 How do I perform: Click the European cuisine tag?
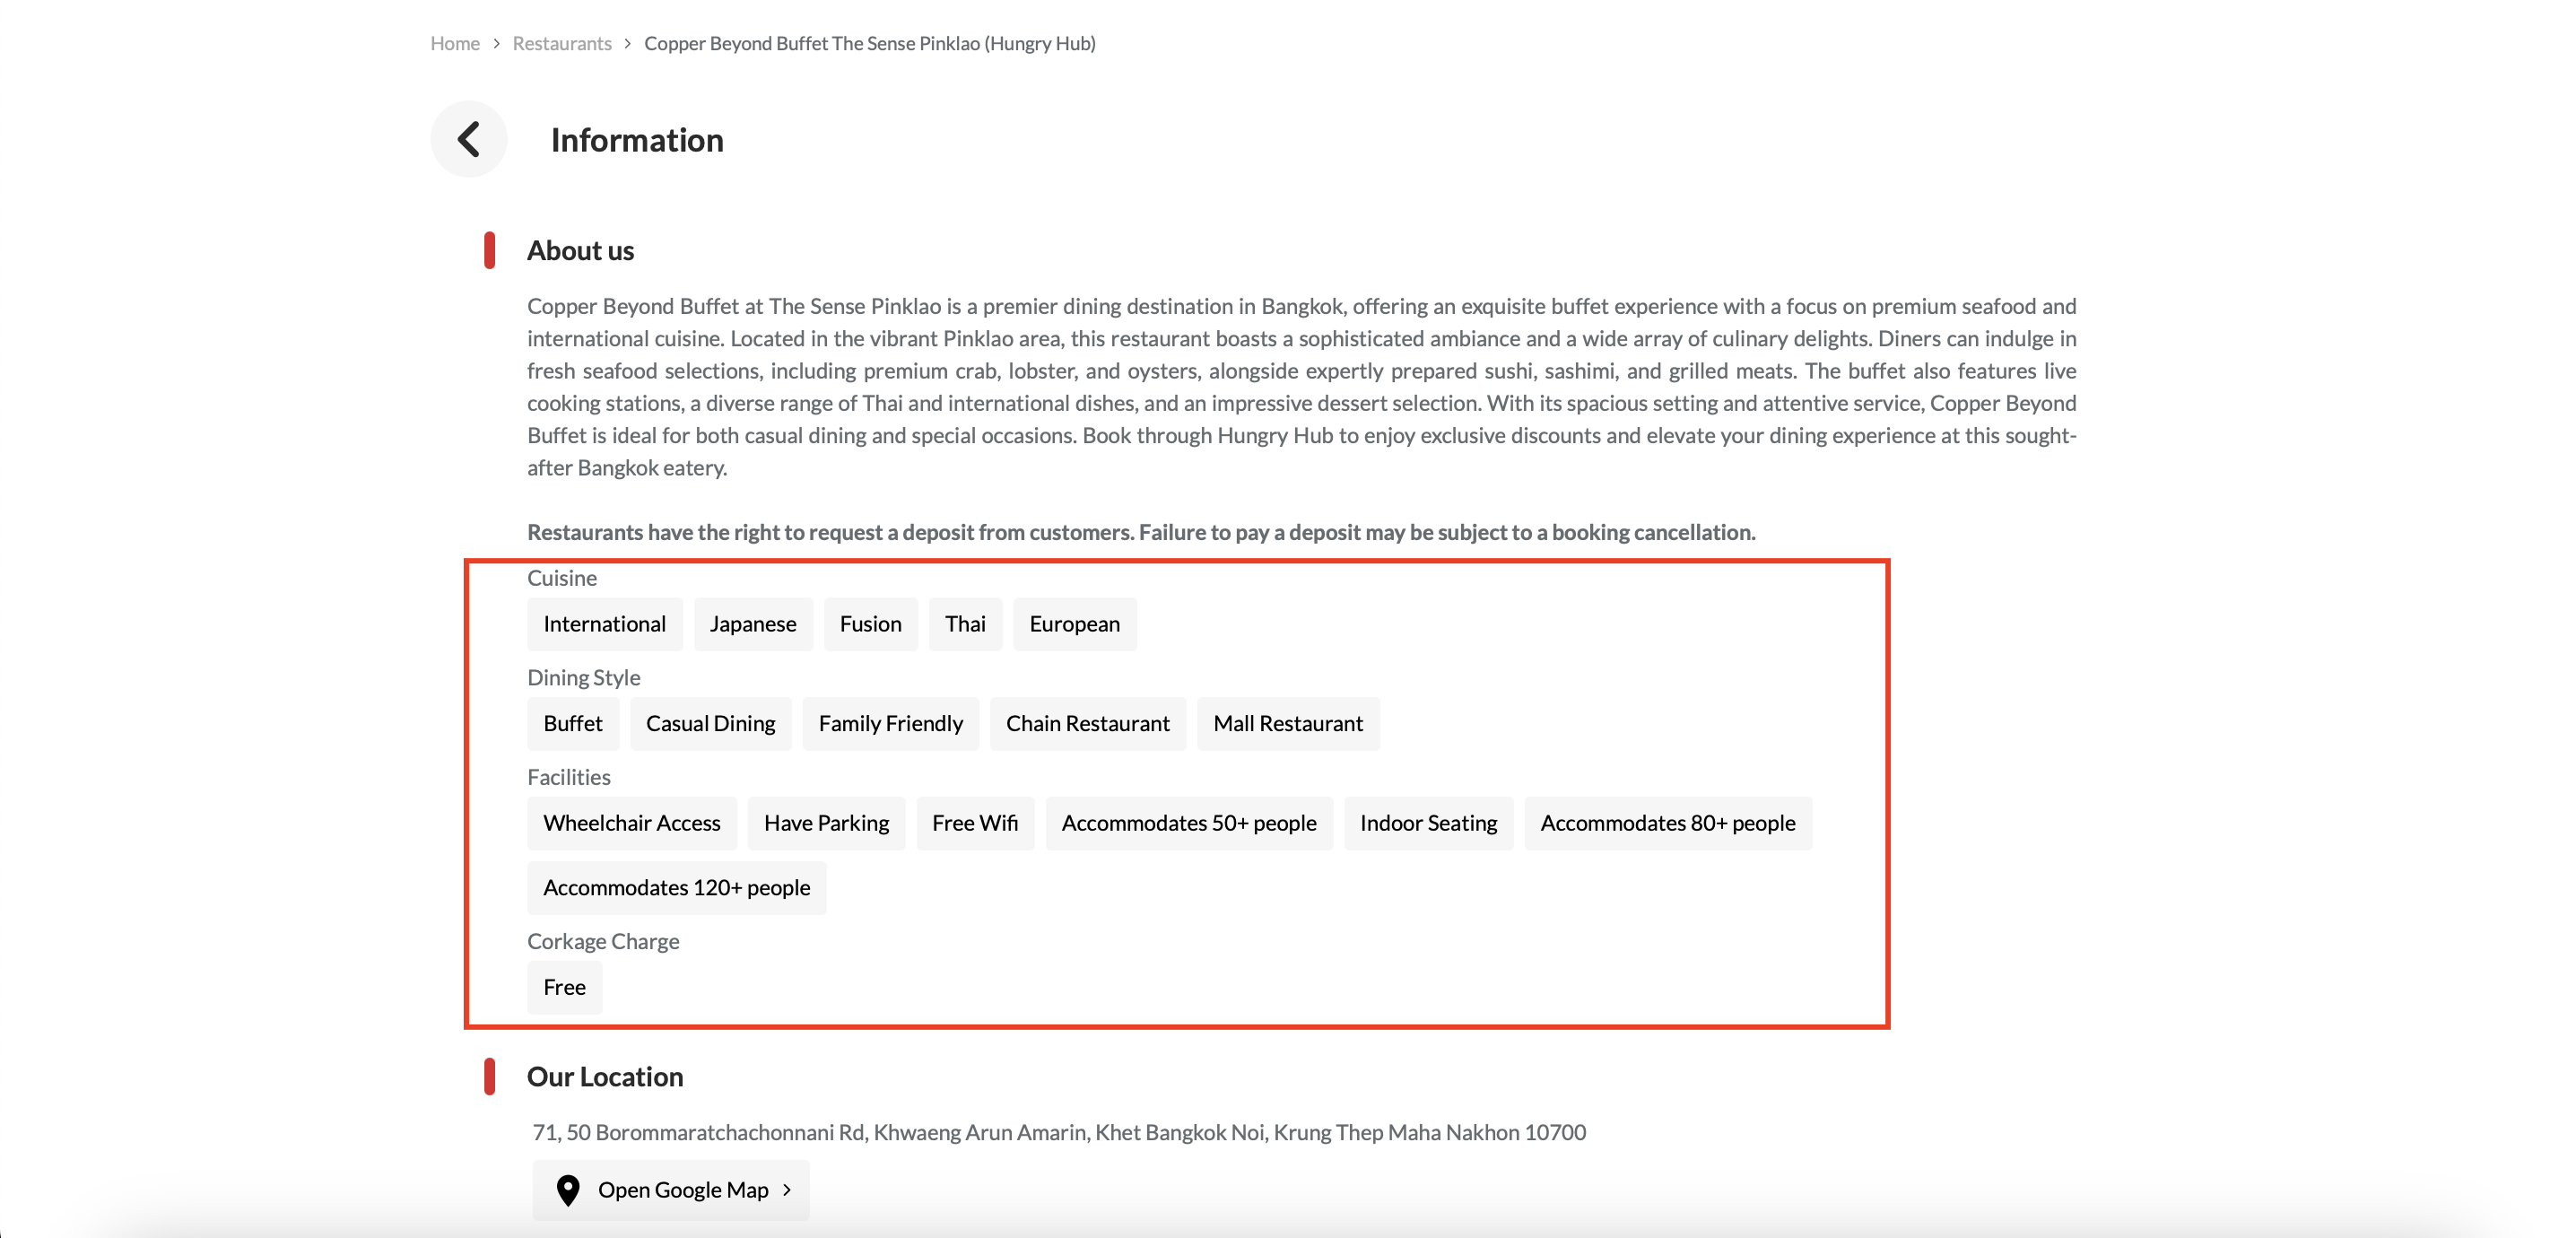[x=1074, y=624]
